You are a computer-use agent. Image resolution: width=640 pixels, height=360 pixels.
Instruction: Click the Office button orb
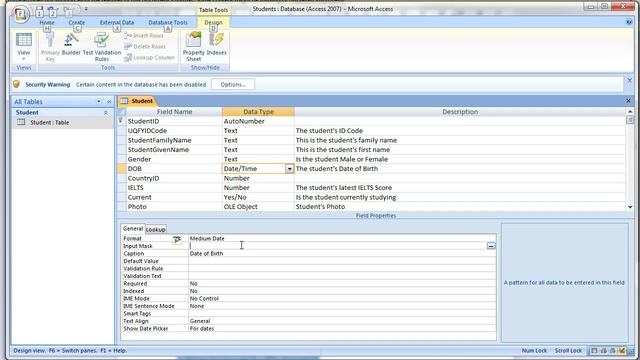[x=20, y=14]
